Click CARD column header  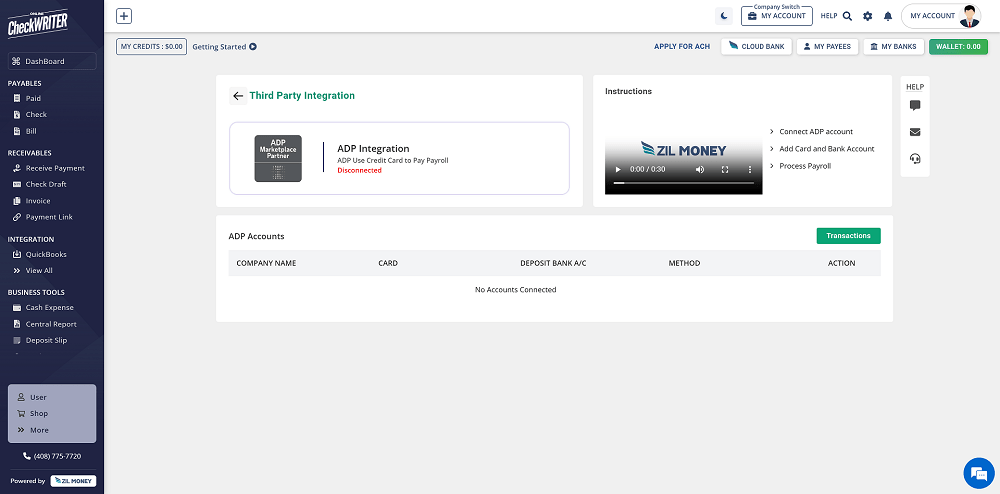click(x=388, y=263)
